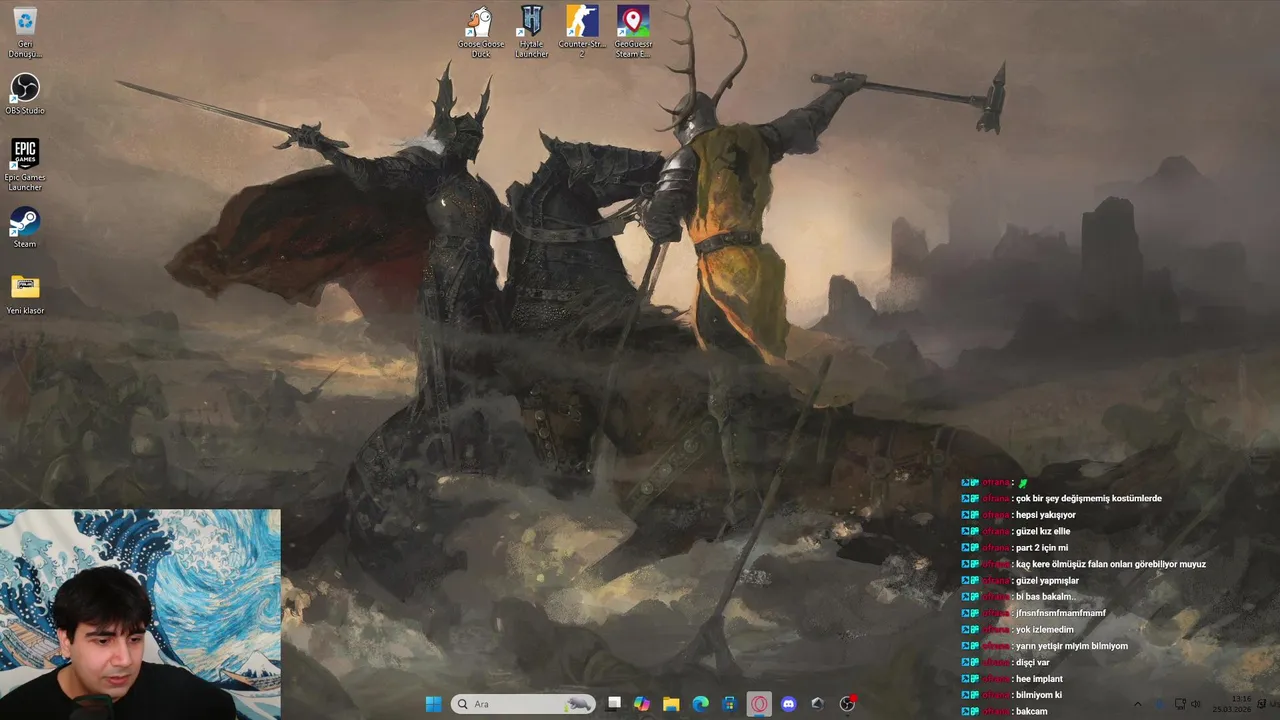Click the Ara search box on taskbar

coord(523,704)
